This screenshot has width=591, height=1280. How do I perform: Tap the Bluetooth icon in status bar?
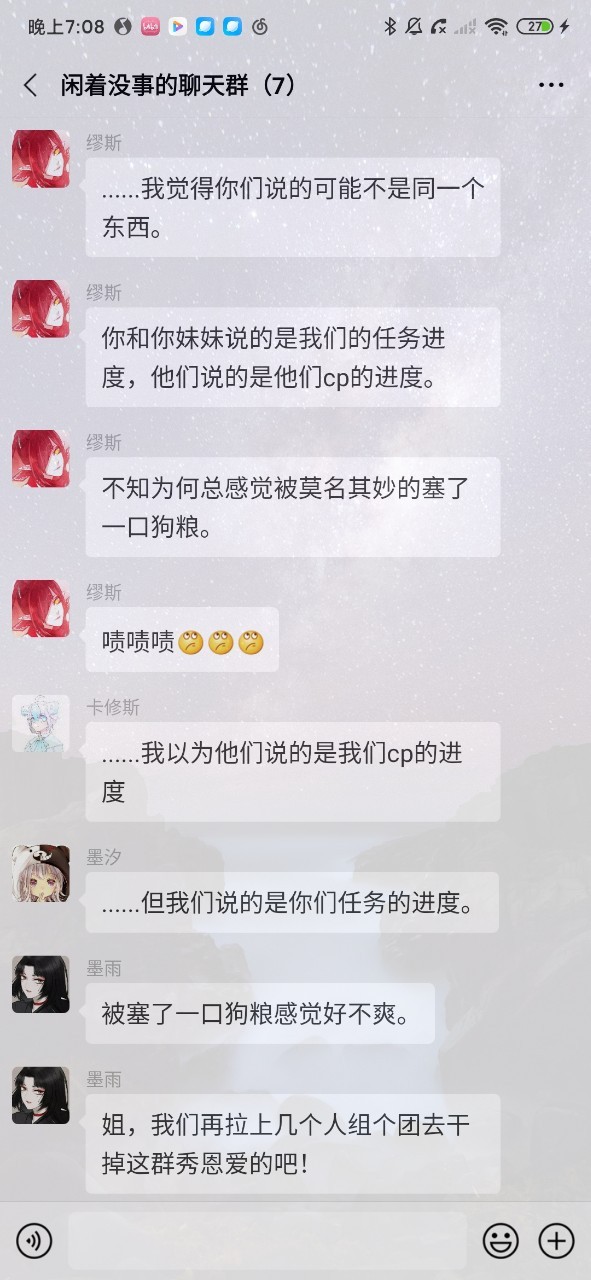pyautogui.click(x=390, y=27)
